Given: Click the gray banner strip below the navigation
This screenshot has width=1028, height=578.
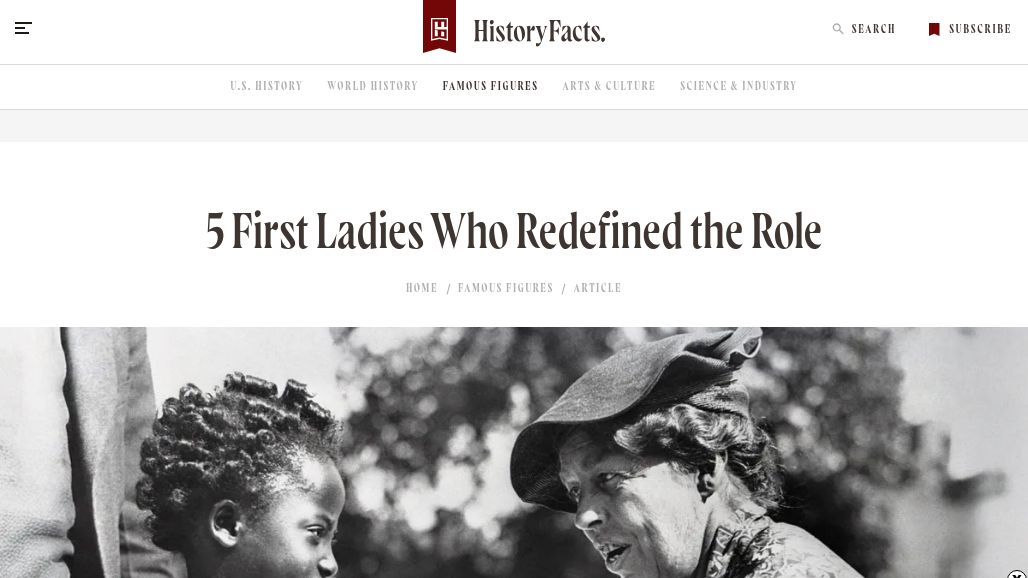Looking at the screenshot, I should point(514,125).
